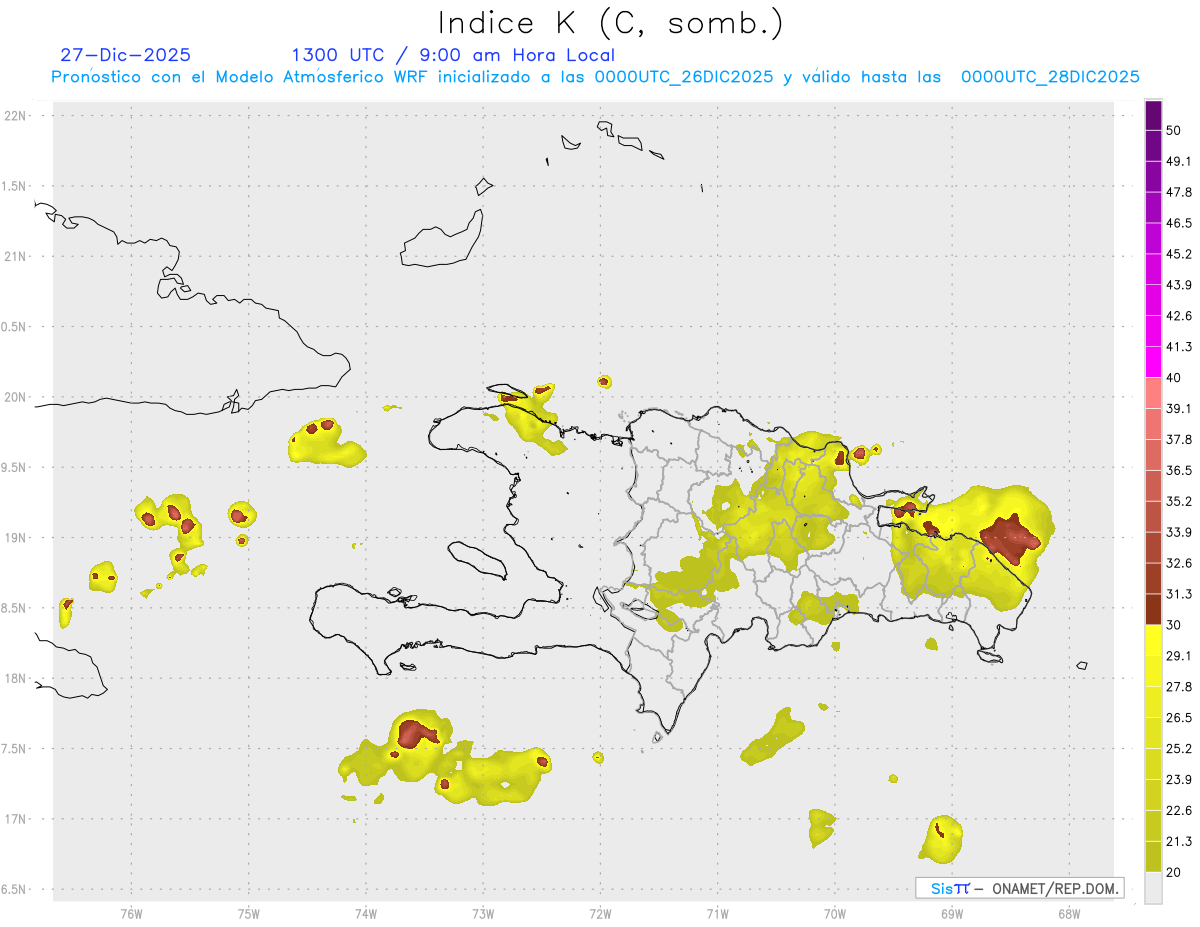The height and width of the screenshot is (927, 1200).
Task: Select the date text "27-Dic-2025"
Action: [125, 55]
